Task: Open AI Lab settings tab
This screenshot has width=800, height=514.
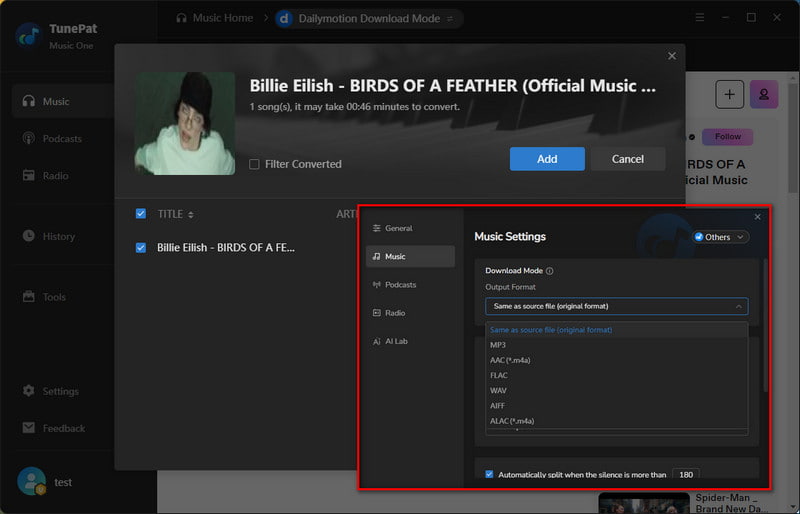Action: tap(410, 341)
